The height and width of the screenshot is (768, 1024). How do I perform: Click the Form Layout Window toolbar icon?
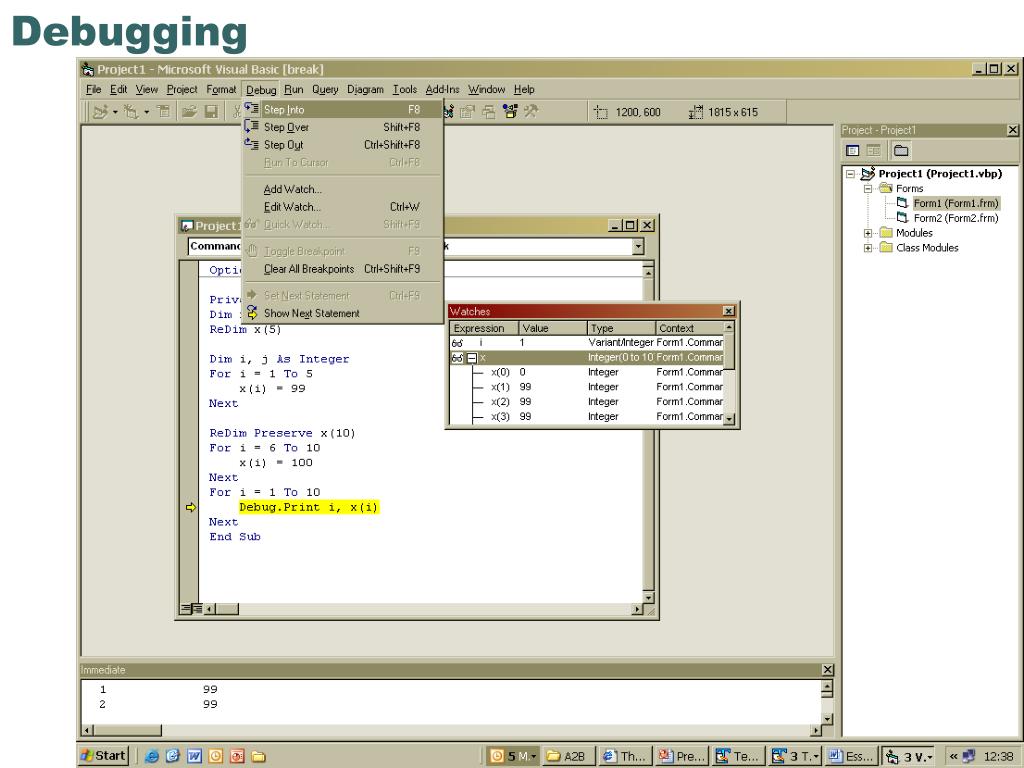(488, 112)
